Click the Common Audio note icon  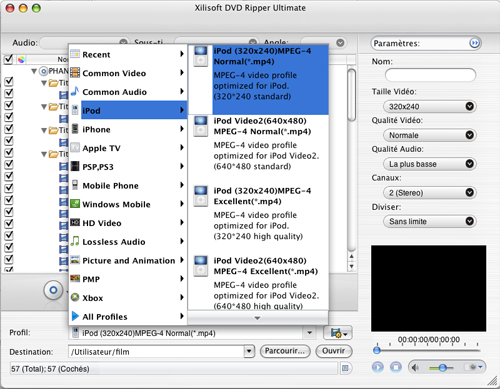[75, 91]
